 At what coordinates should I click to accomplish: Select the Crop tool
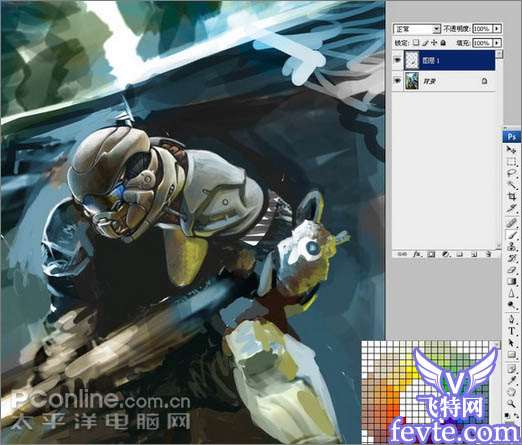pyautogui.click(x=511, y=197)
